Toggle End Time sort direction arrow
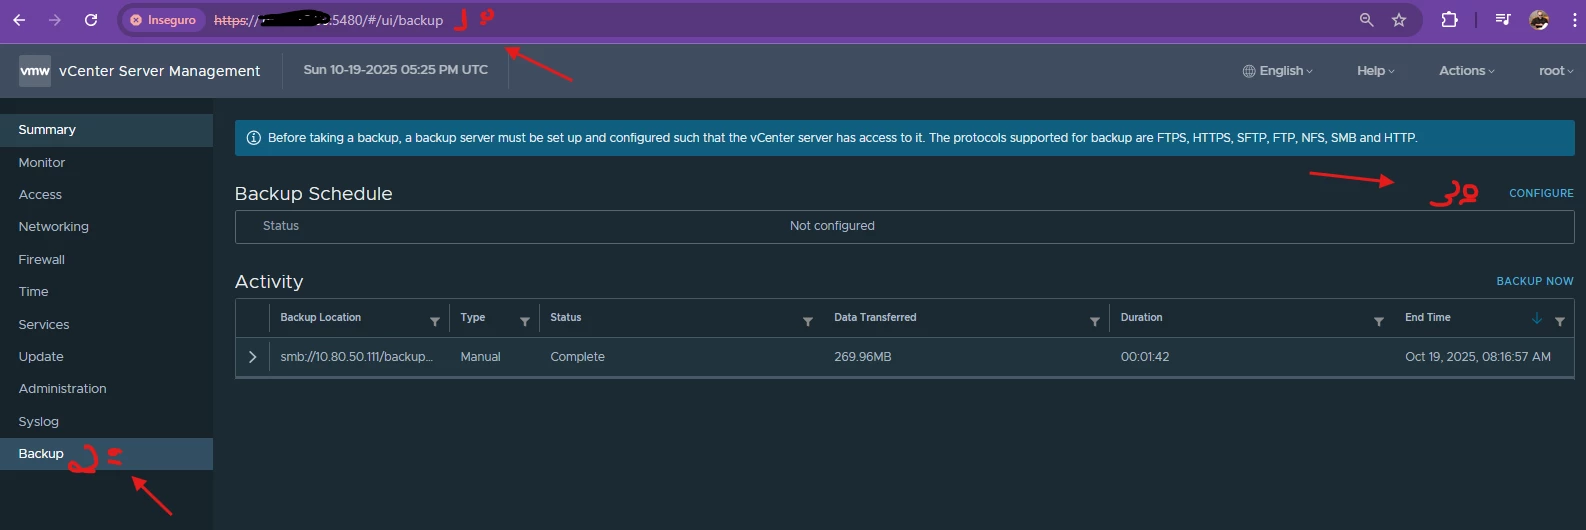This screenshot has width=1586, height=530. pos(1537,318)
